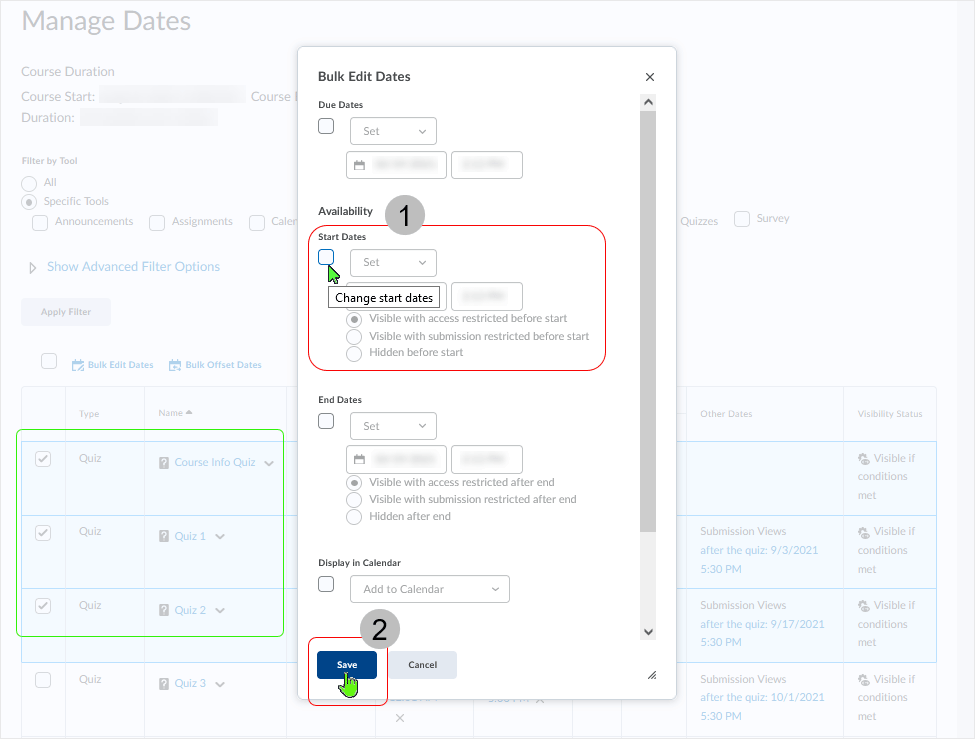Click the Bulk Edit Dates link
The image size is (975, 739).
(x=120, y=365)
